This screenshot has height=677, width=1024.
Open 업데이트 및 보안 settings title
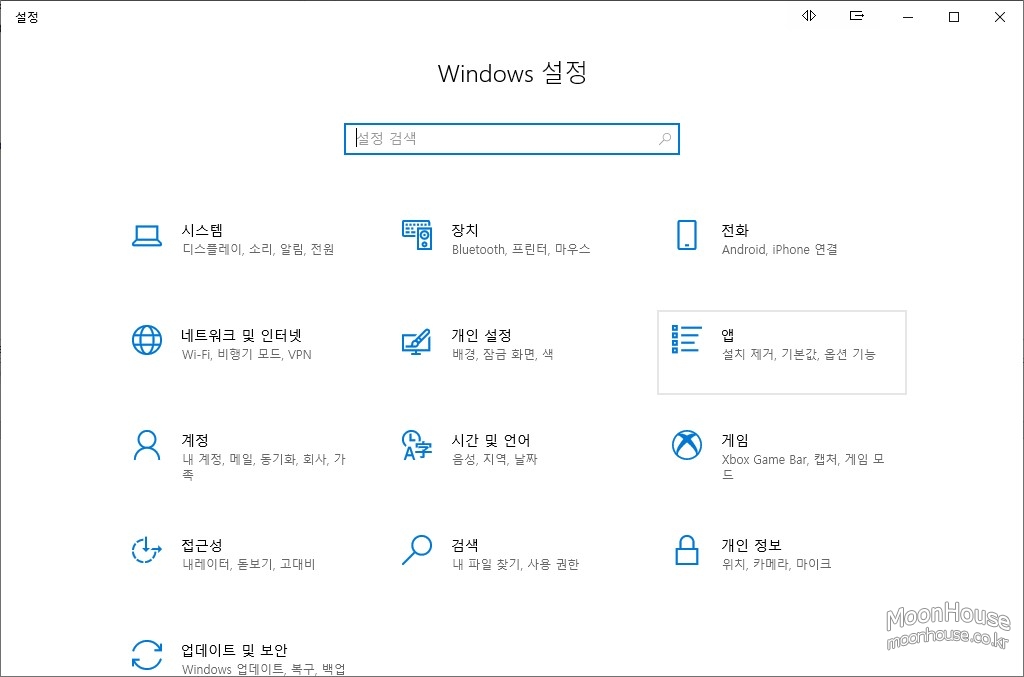(234, 650)
